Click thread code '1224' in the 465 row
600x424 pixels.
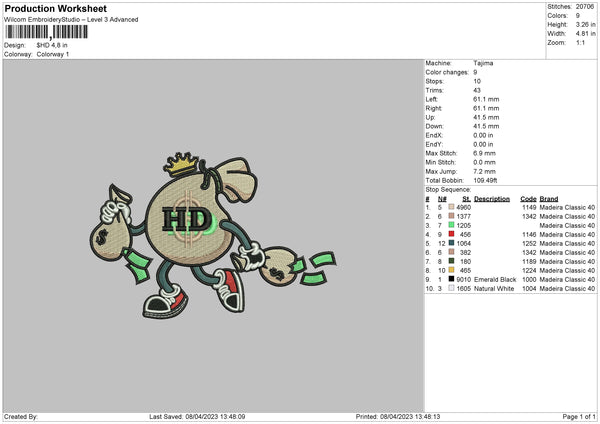(529, 271)
